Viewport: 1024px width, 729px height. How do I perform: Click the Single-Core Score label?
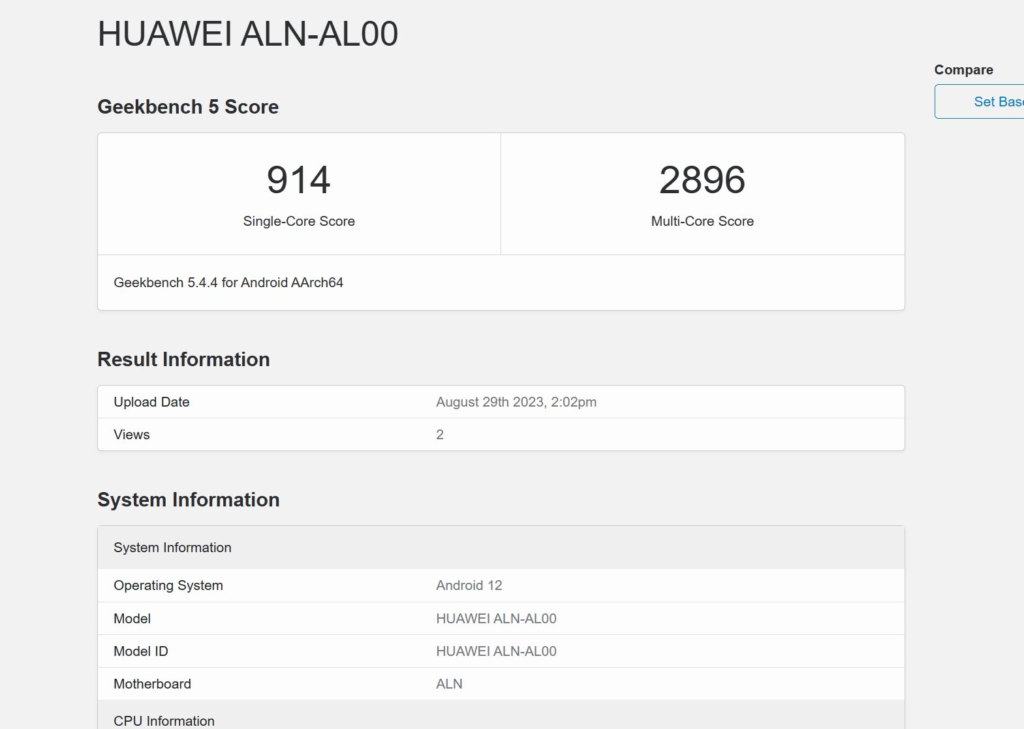(299, 221)
